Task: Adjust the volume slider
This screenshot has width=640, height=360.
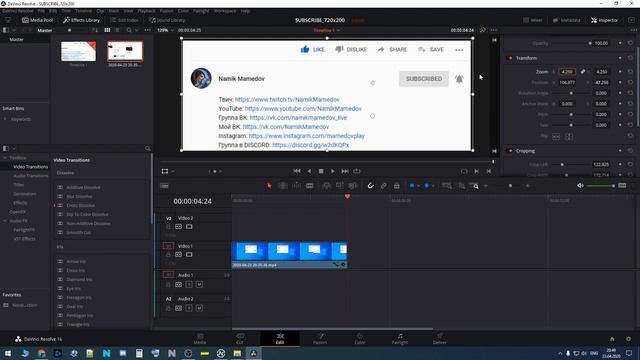Action: pos(601,186)
